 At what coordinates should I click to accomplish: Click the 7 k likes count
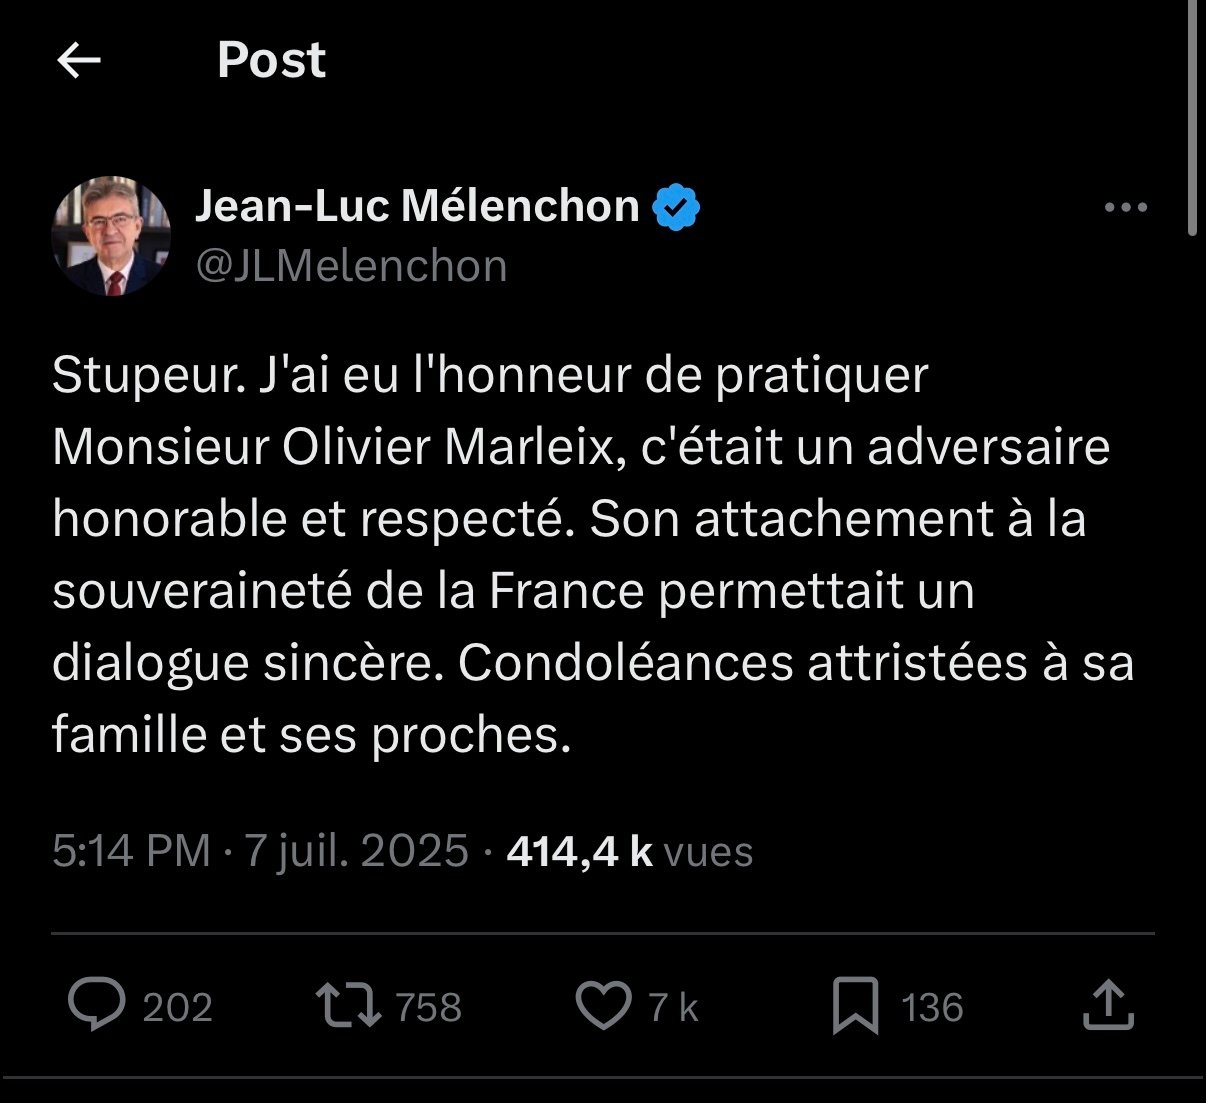pos(673,1007)
